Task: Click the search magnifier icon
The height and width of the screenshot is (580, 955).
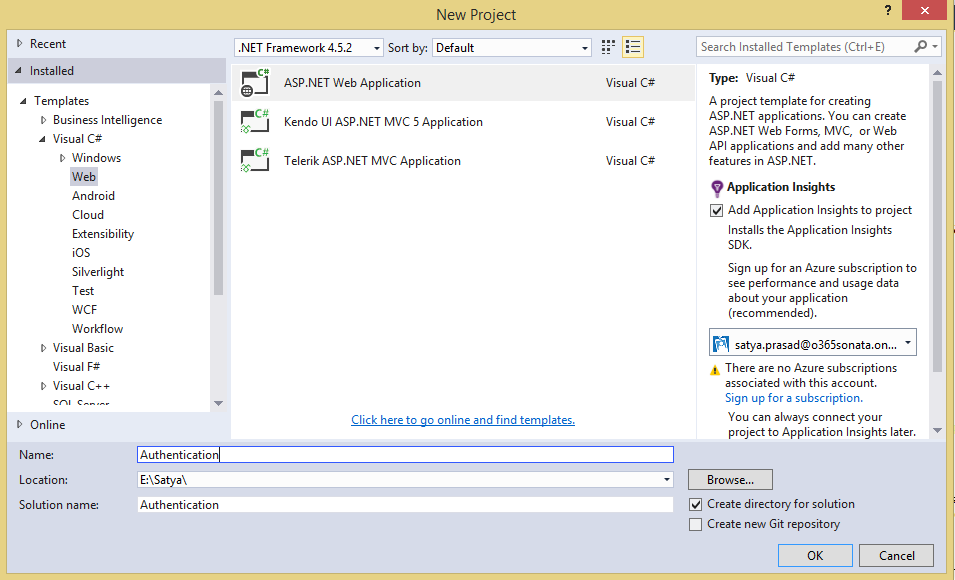Action: [x=920, y=46]
